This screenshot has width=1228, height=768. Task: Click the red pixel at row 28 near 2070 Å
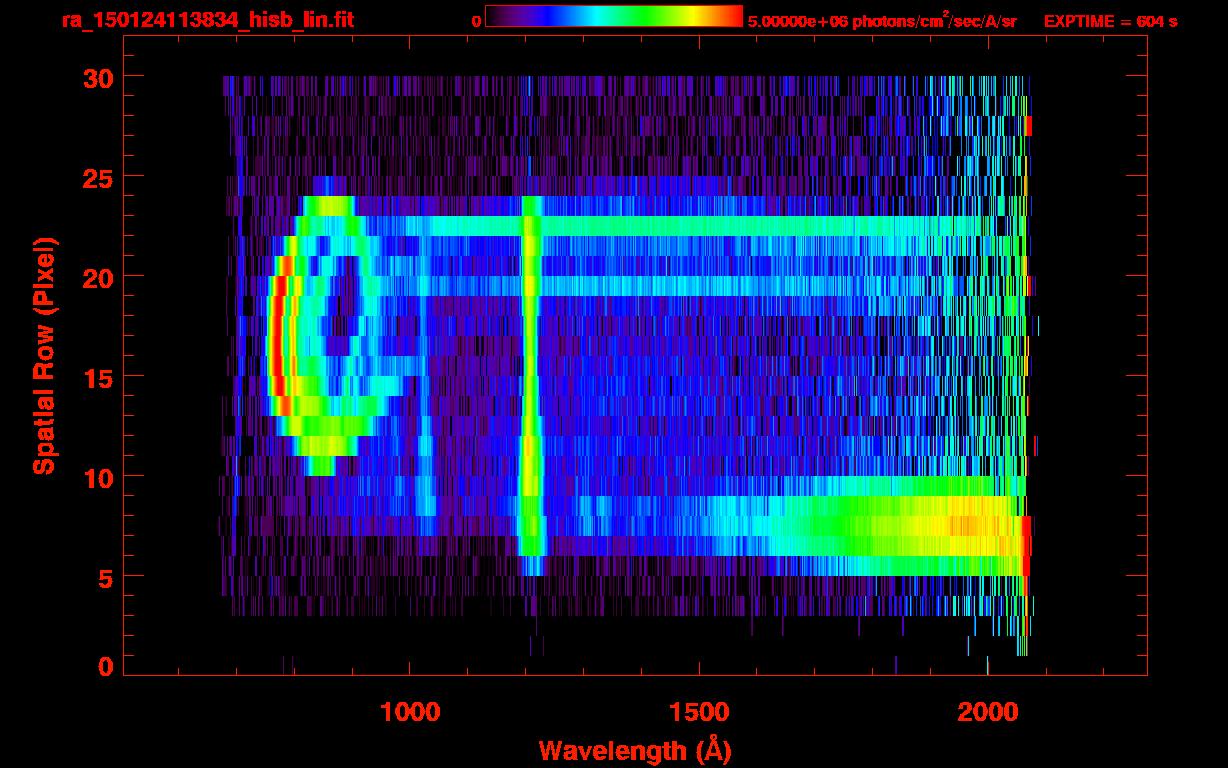pos(1028,126)
